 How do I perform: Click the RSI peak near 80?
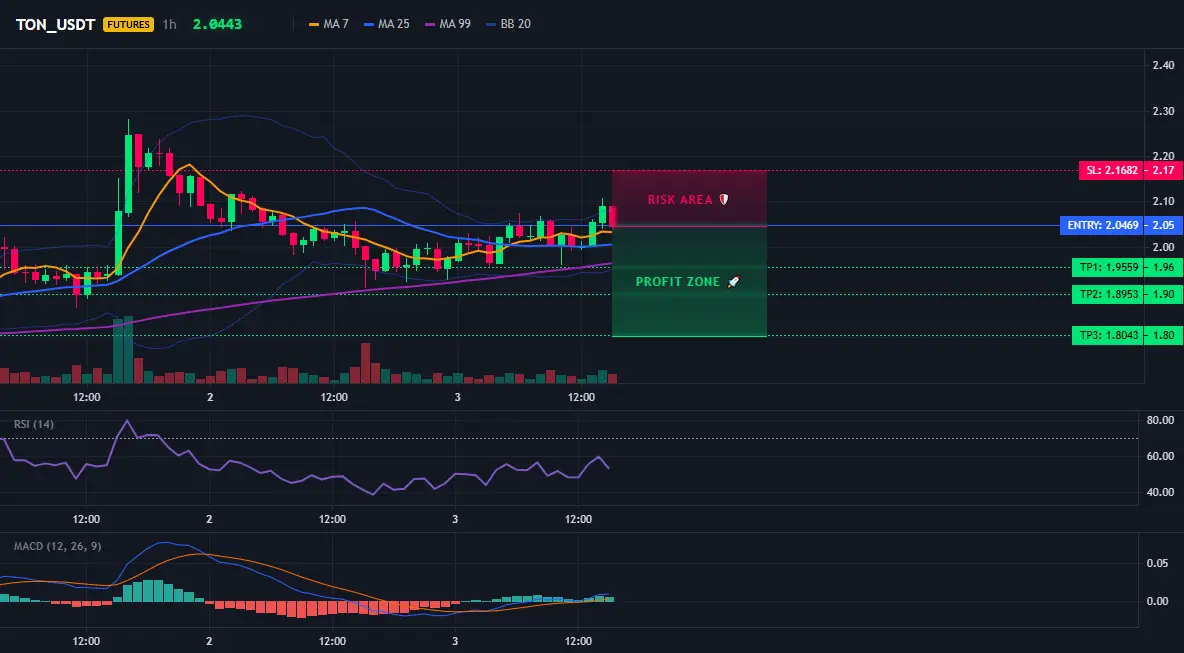tap(127, 421)
